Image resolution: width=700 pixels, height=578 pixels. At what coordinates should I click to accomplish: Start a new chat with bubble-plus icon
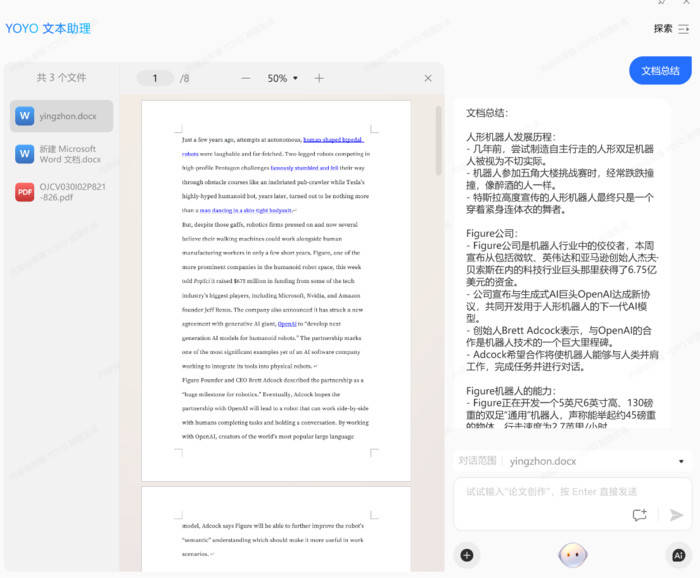point(640,515)
